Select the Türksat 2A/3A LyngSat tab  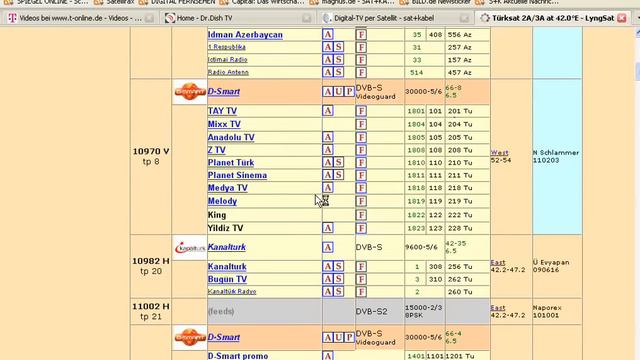553,18
